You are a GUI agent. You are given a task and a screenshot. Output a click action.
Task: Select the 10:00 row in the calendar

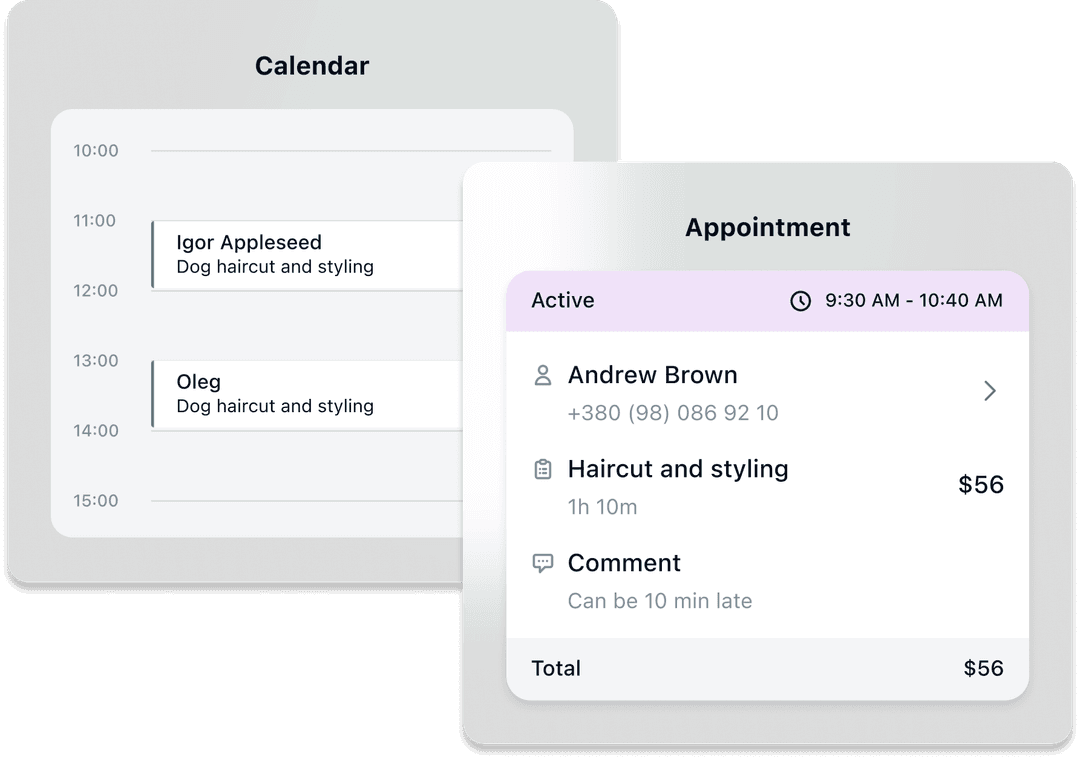[95, 151]
